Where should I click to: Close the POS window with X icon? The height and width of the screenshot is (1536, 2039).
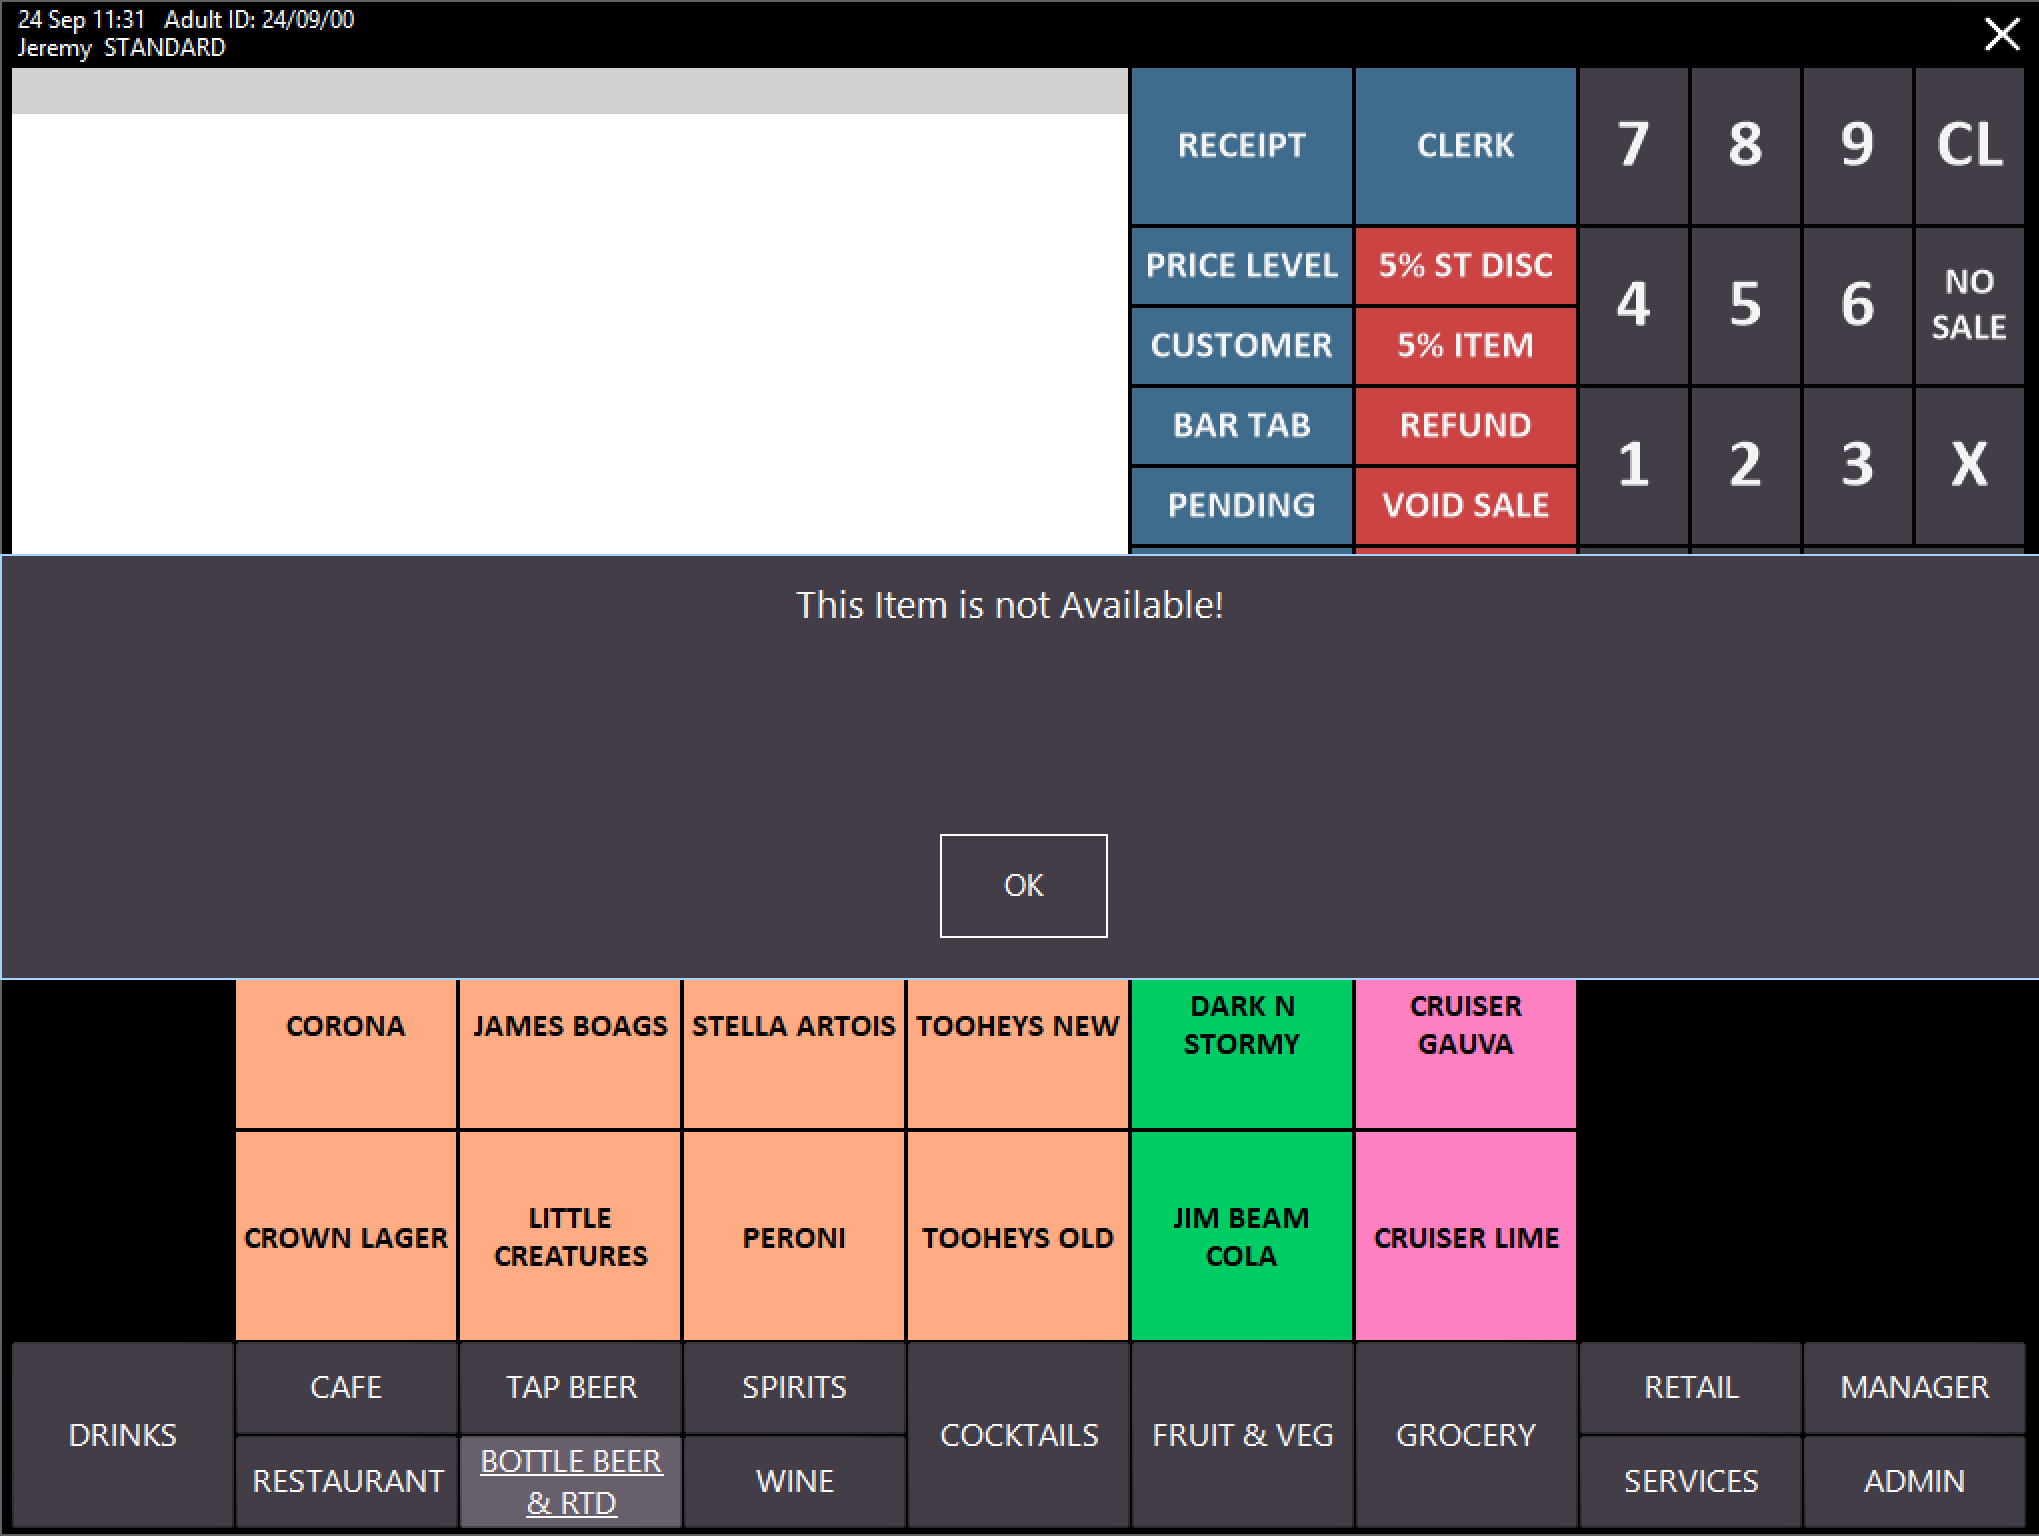[x=2001, y=35]
